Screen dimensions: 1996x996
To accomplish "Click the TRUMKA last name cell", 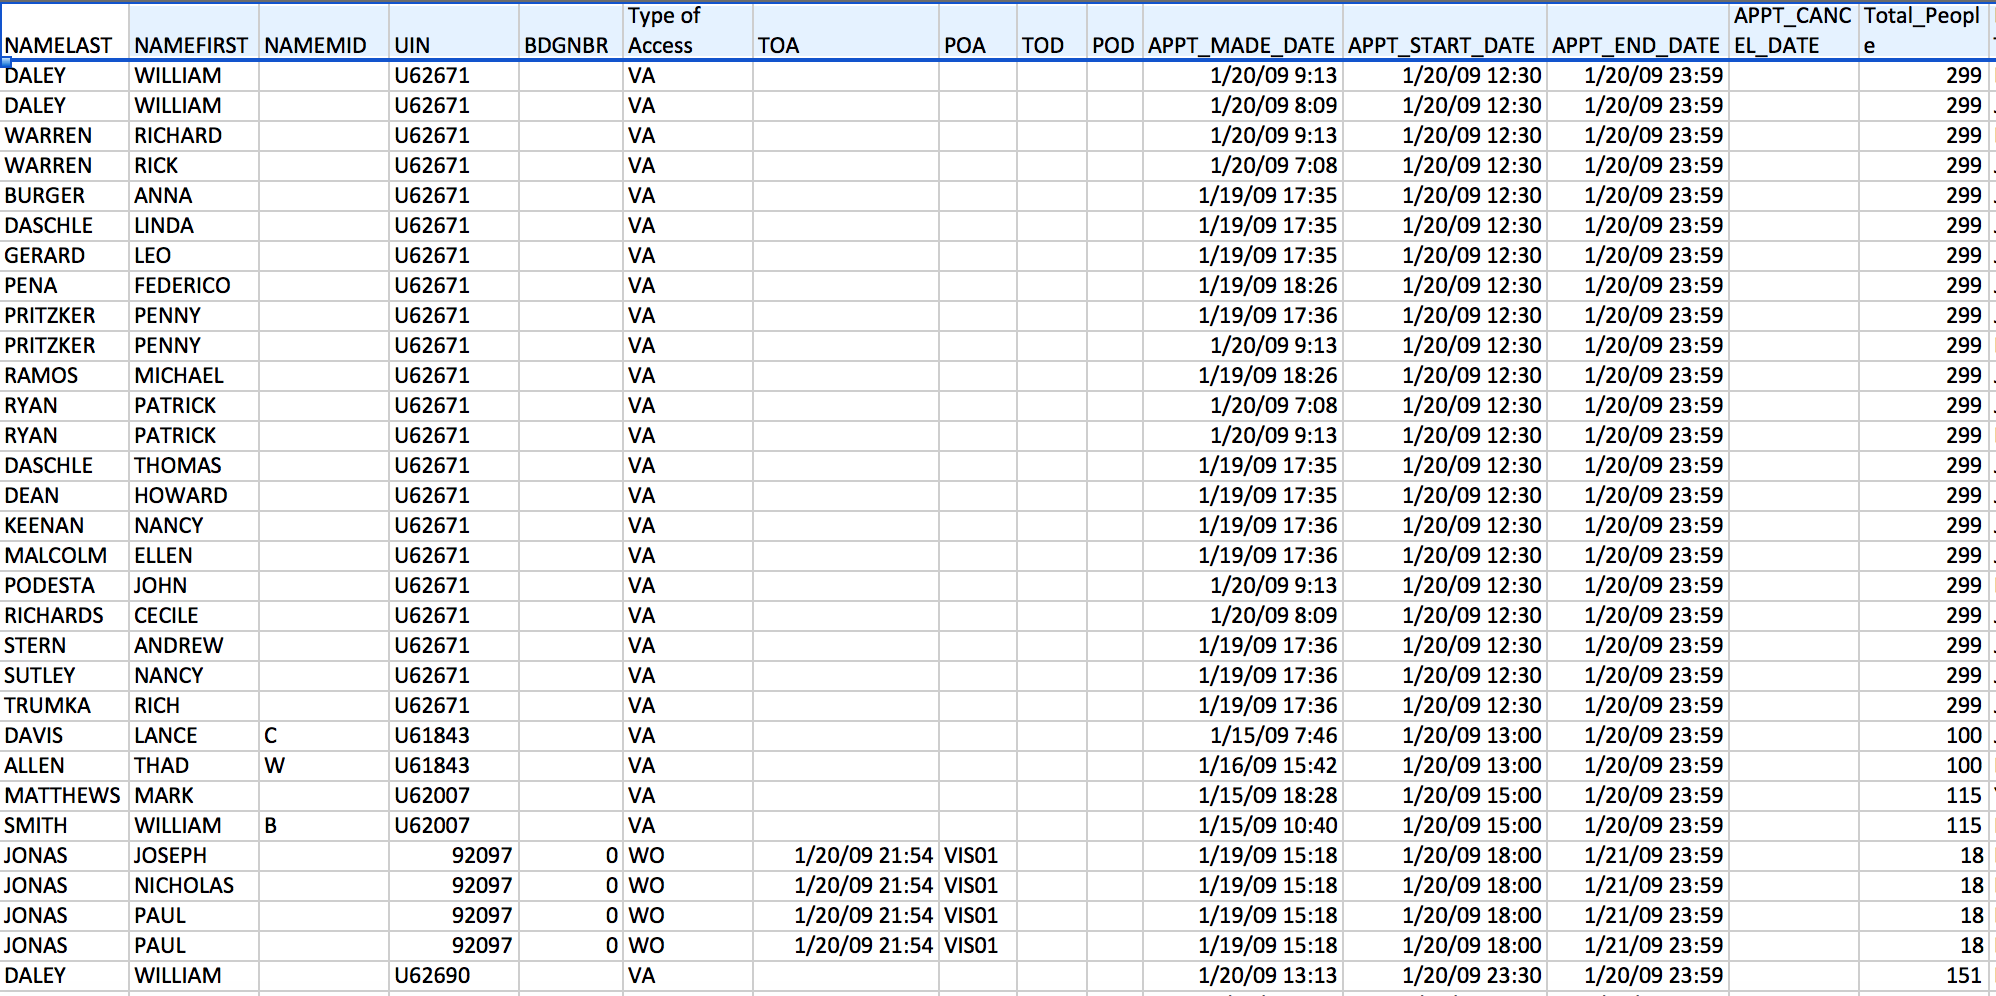I will click(64, 706).
